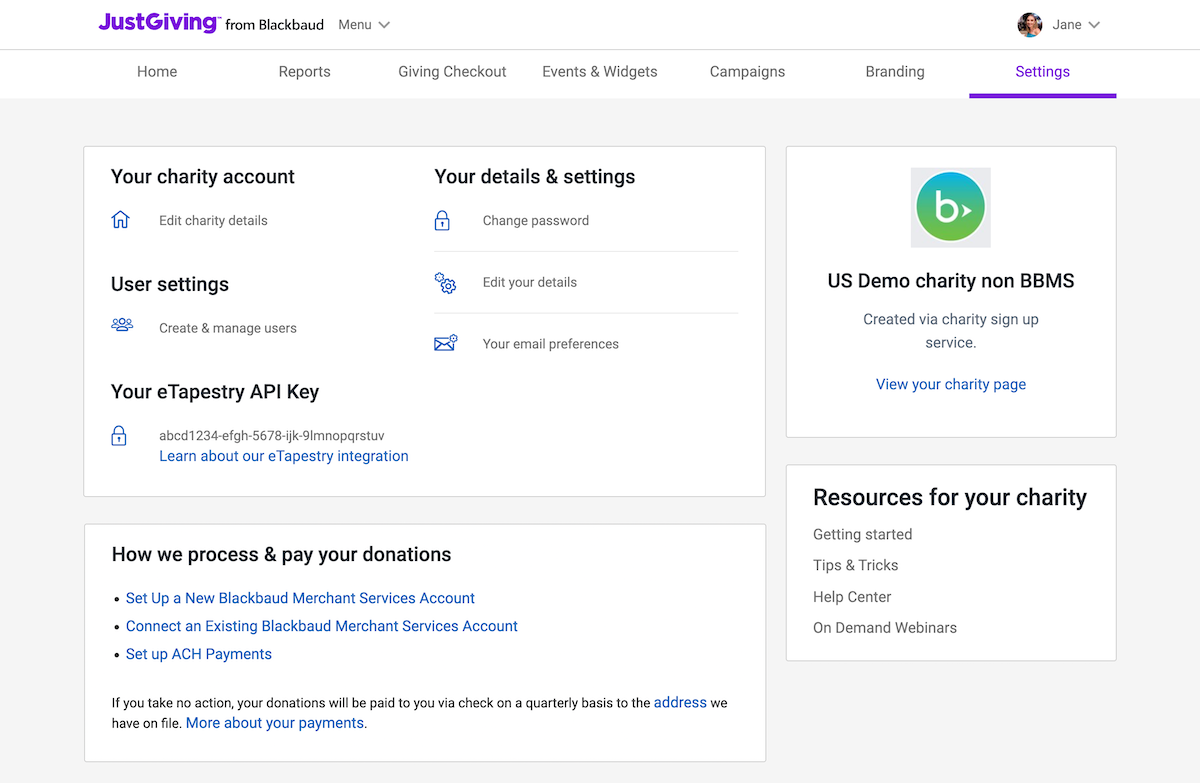Expand the Jane account dropdown arrow
The height and width of the screenshot is (783, 1200).
[x=1094, y=25]
